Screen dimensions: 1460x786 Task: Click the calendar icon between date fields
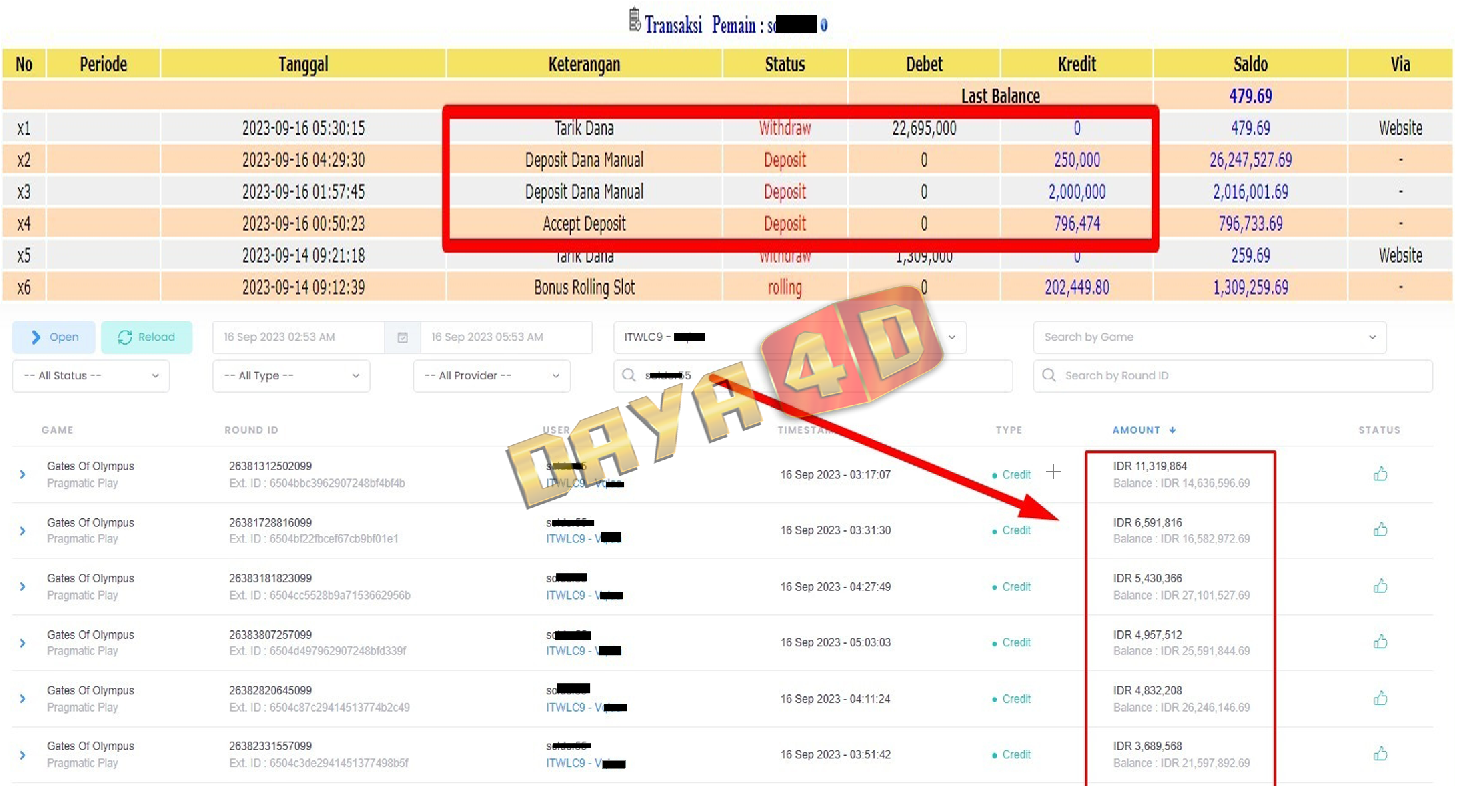[x=402, y=338]
